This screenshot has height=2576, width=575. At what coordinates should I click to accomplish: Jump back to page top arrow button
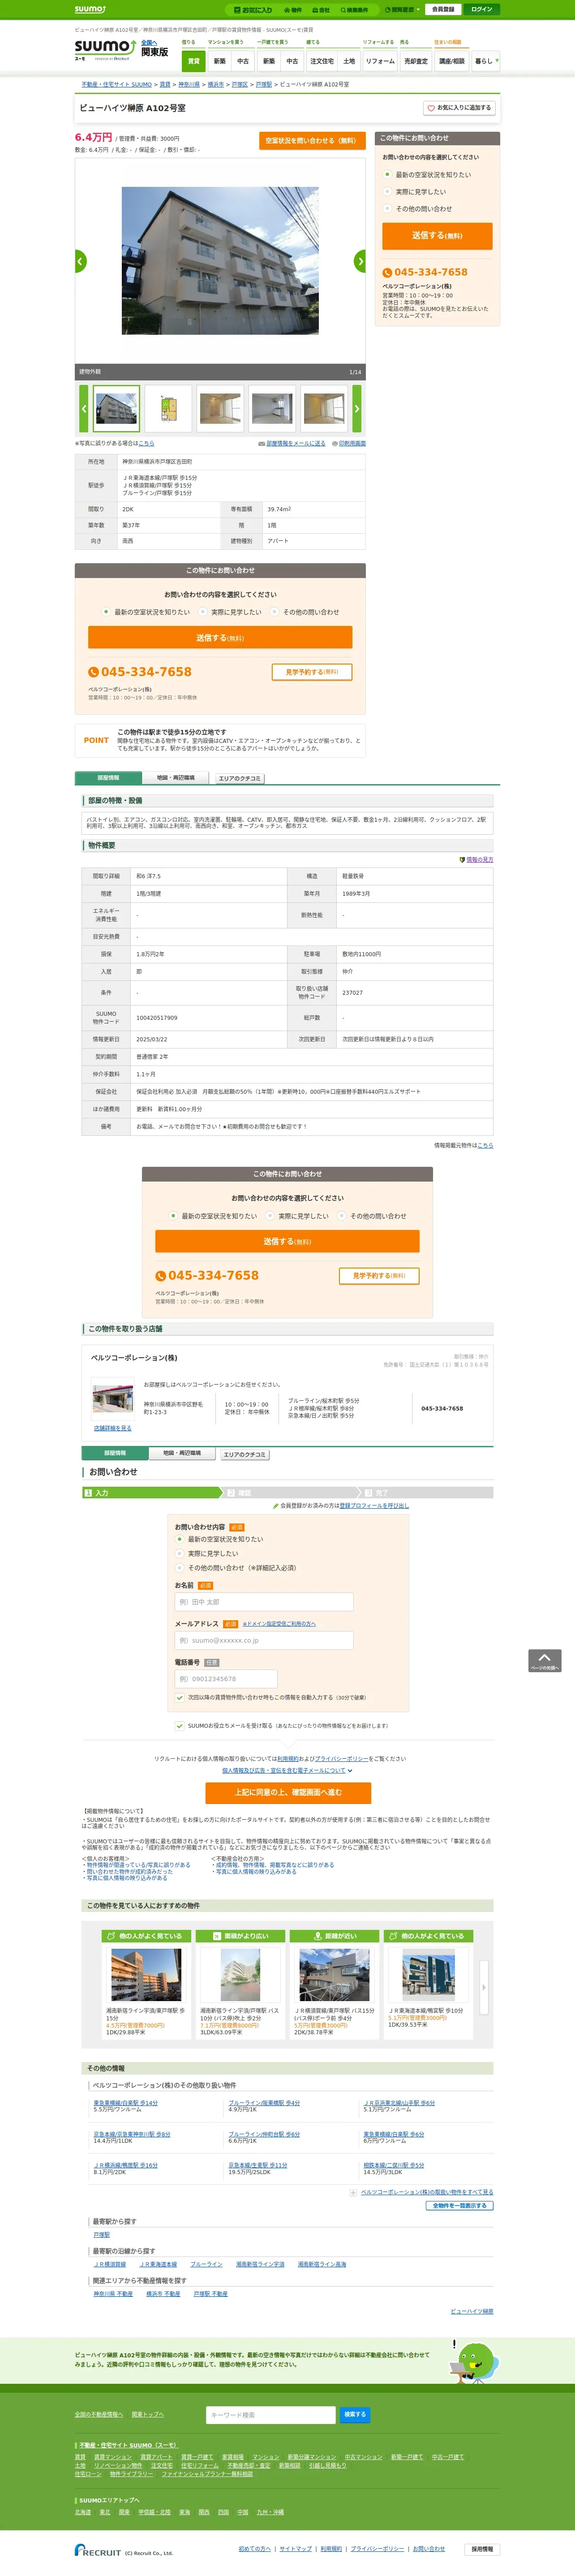point(545,1661)
